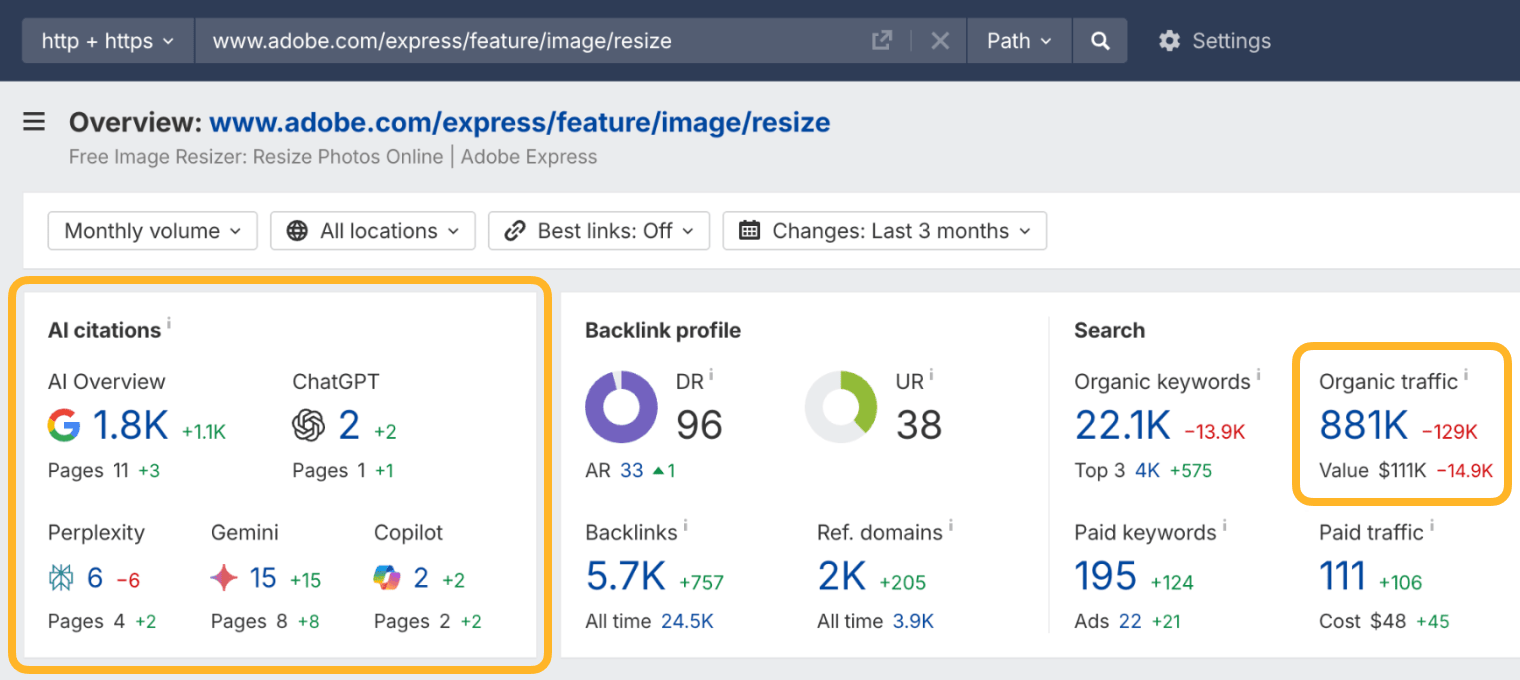Click the UR donut chart

pyautogui.click(x=841, y=407)
